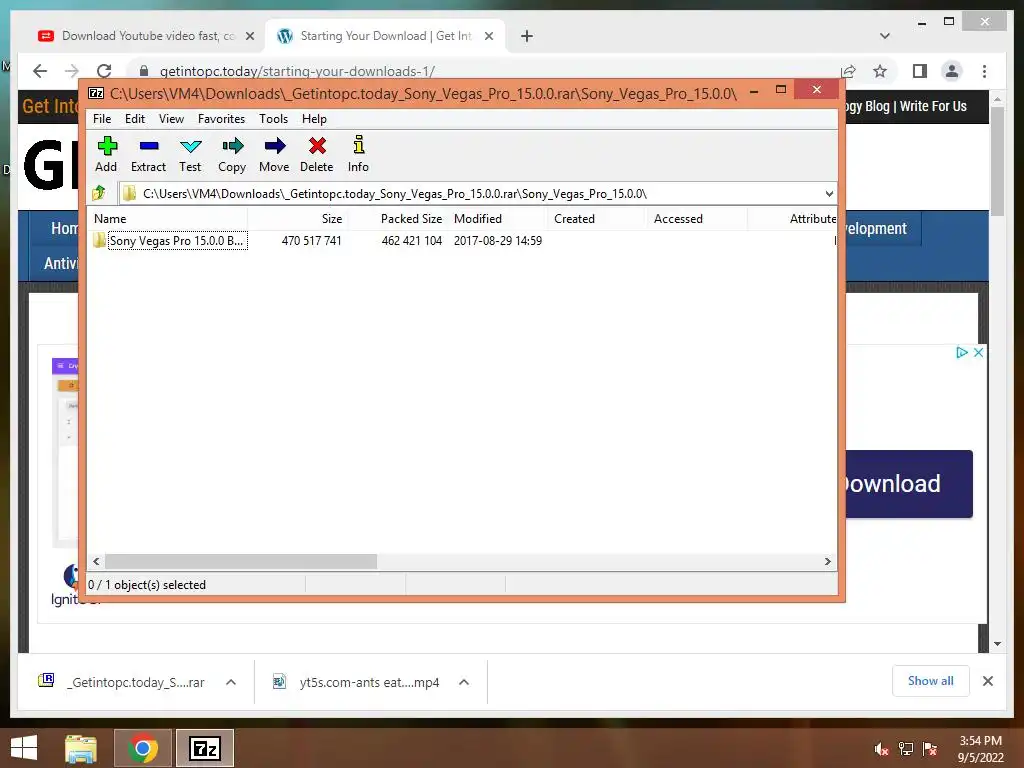Click 7-Zip icon in taskbar
This screenshot has width=1024, height=768.
[x=204, y=748]
